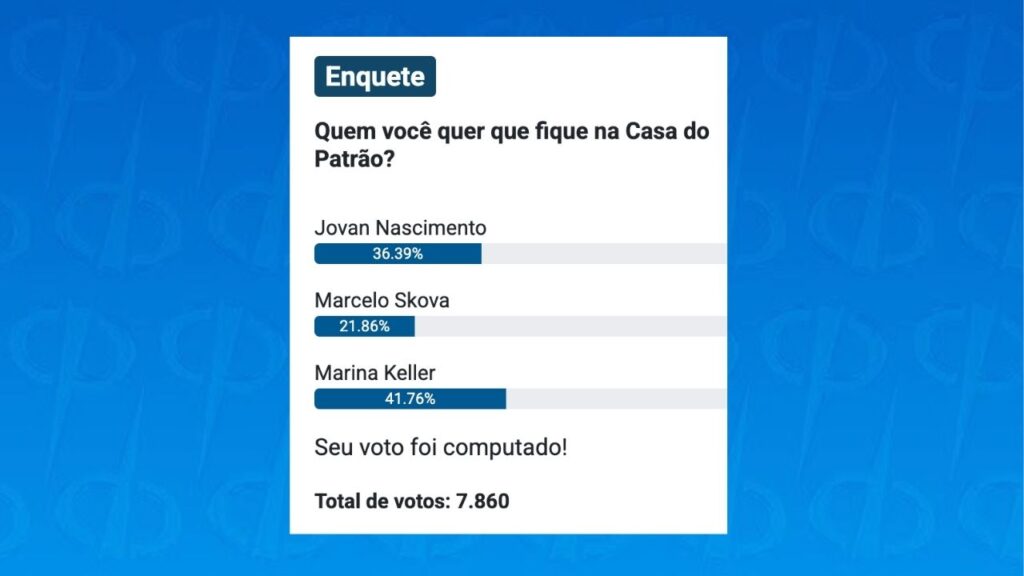Click the gray unfilled part of Marina's bar
Image resolution: width=1024 pixels, height=576 pixels.
pyautogui.click(x=616, y=398)
